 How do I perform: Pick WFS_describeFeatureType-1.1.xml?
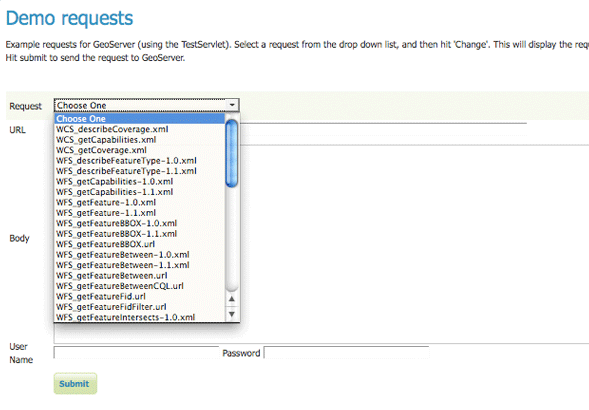click(140, 171)
